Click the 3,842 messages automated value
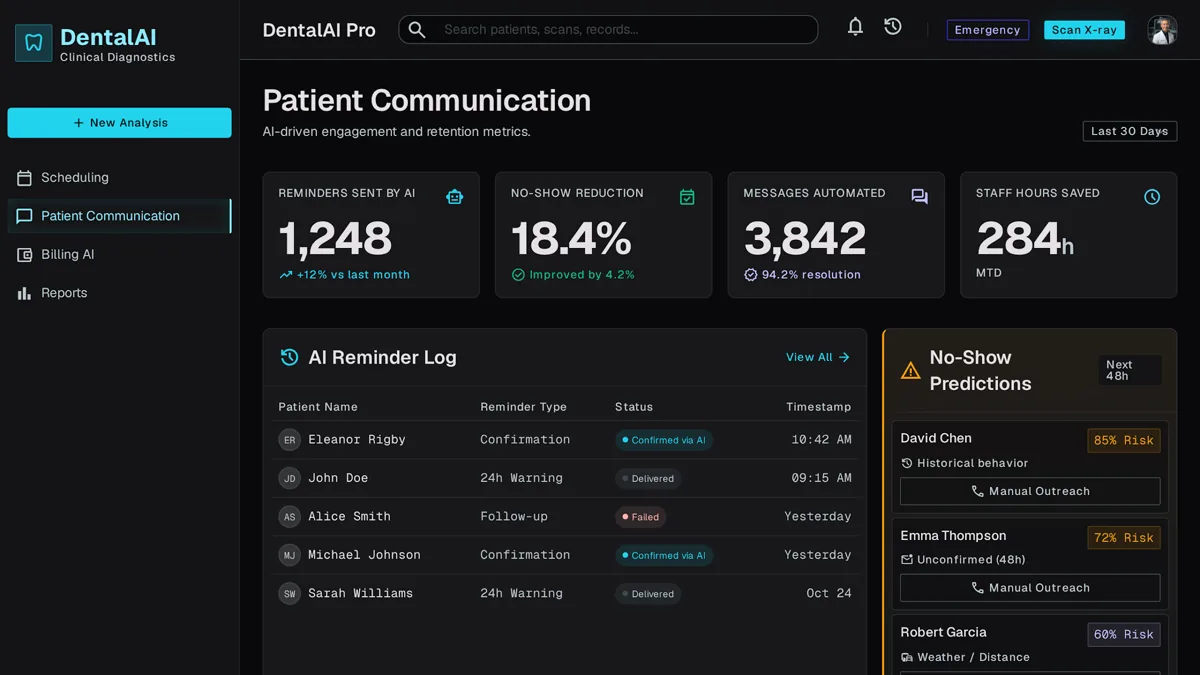This screenshot has width=1200, height=675. 805,239
